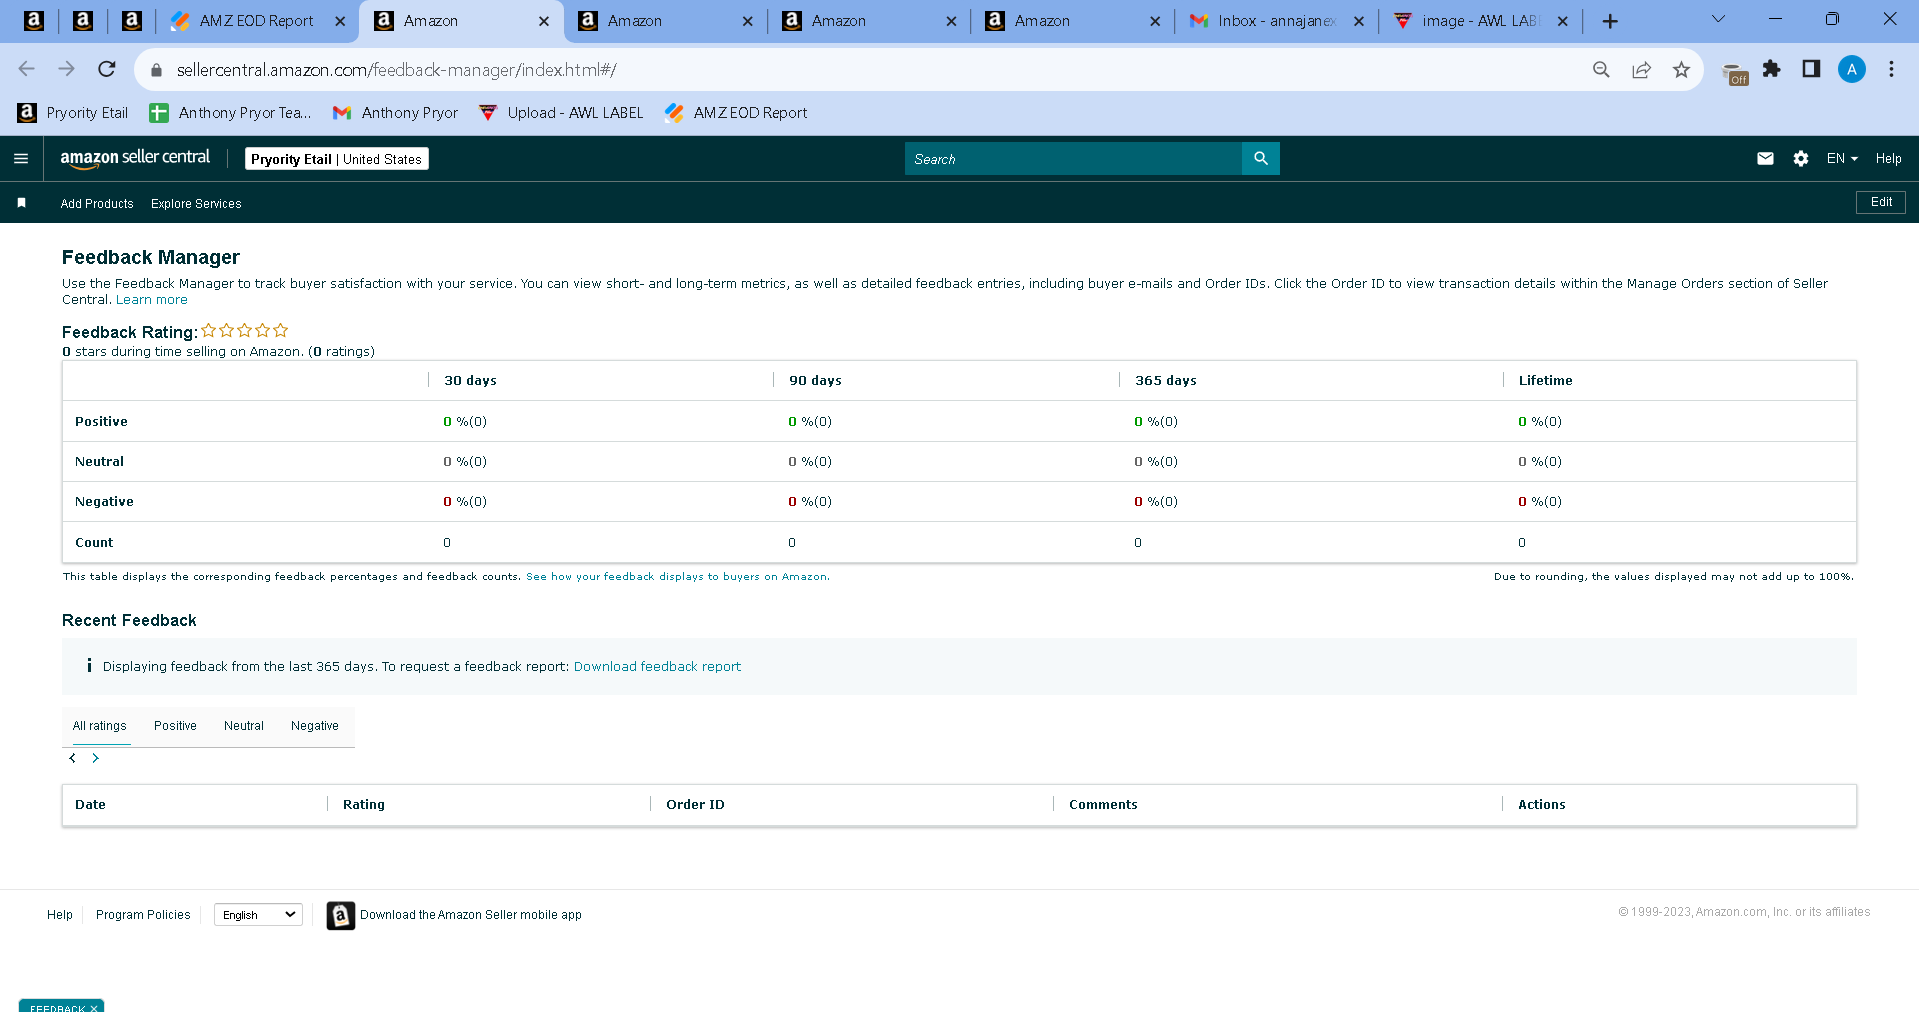Open the Seller Central settings gear
Screen dimensions: 1919x1012
click(1801, 159)
